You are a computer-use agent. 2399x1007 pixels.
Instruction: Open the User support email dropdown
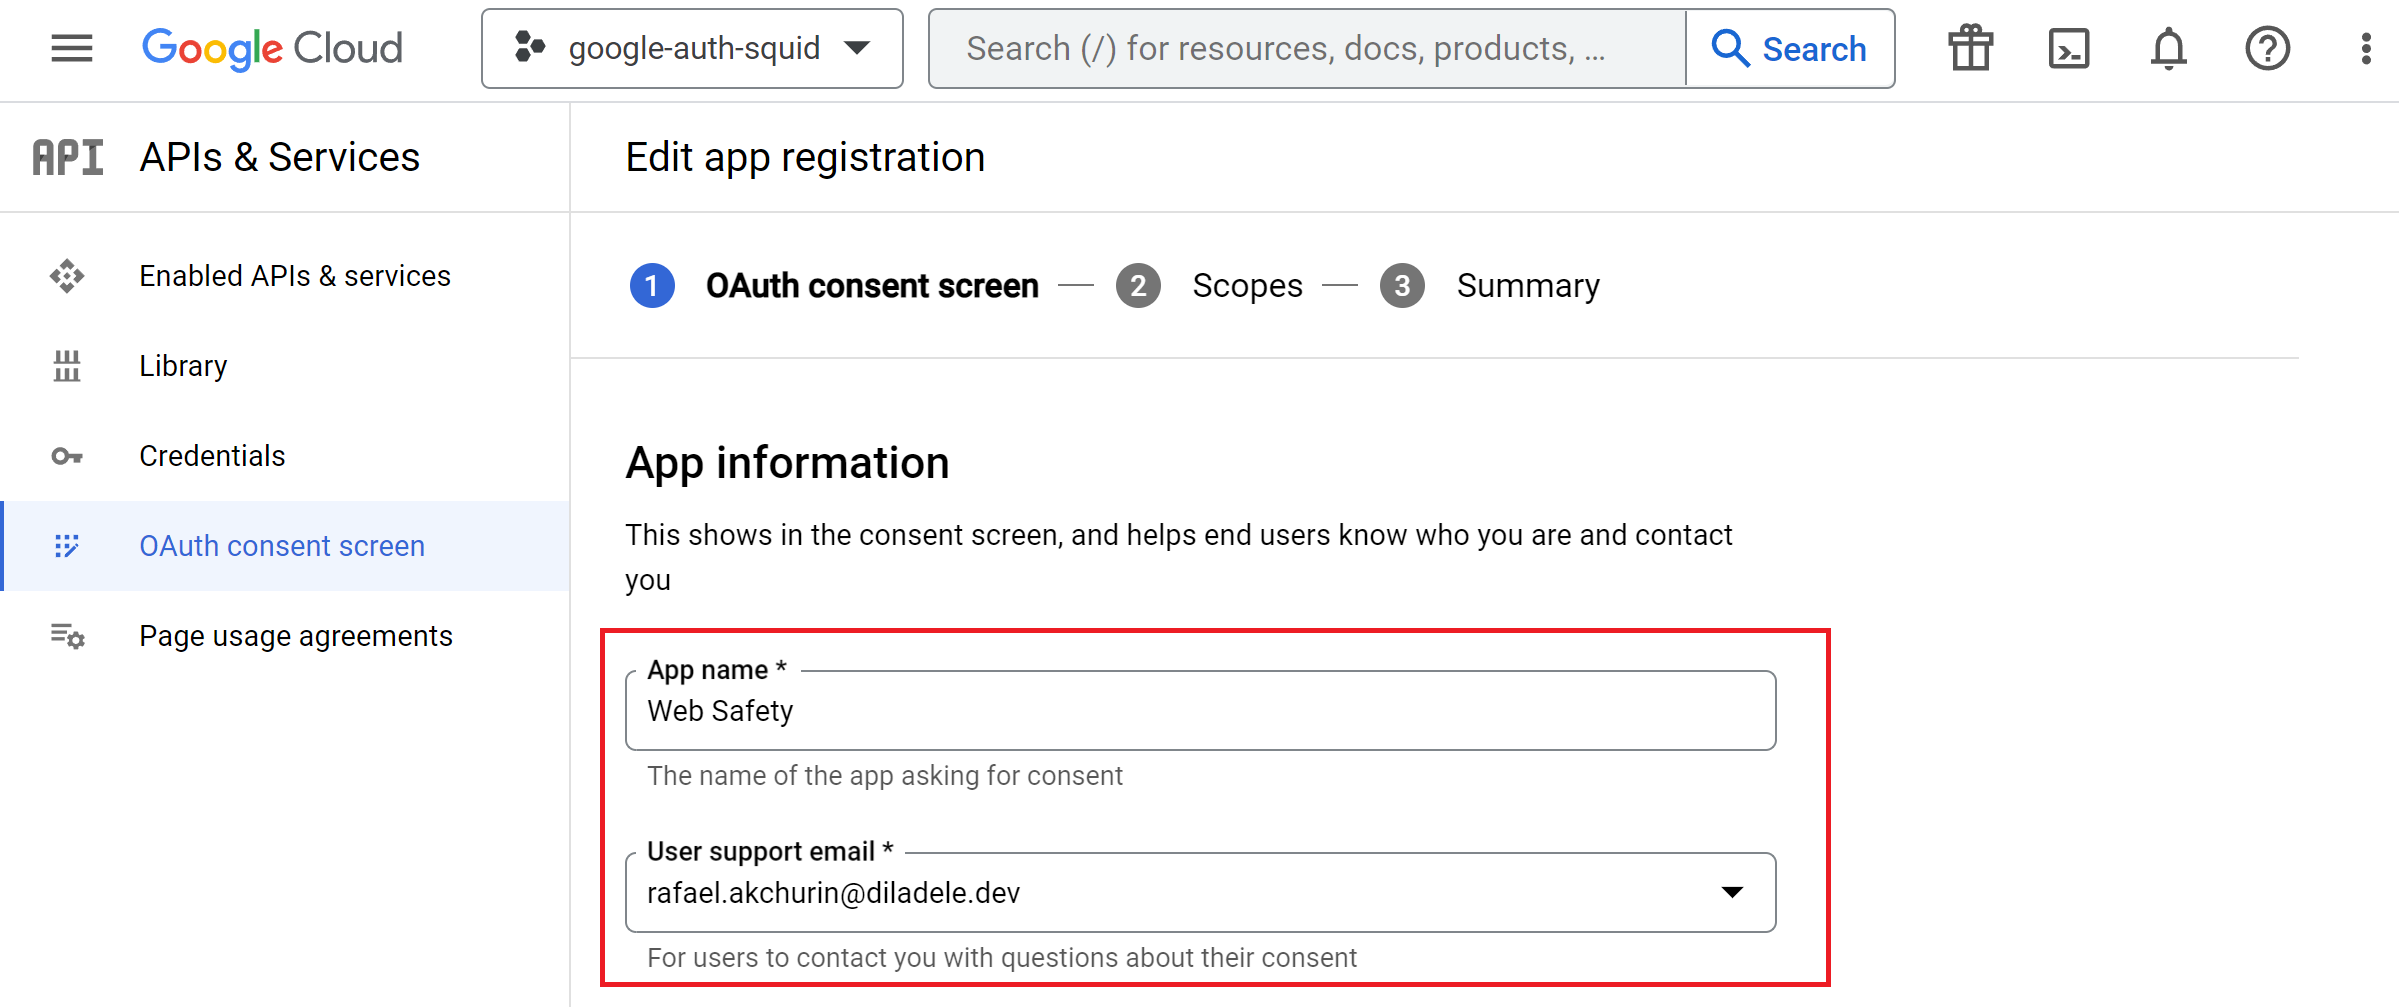click(1200, 893)
